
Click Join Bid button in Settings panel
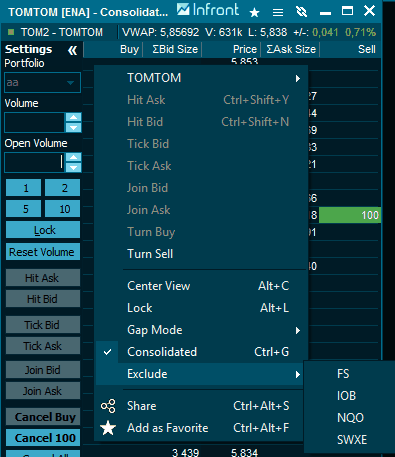coord(43,370)
